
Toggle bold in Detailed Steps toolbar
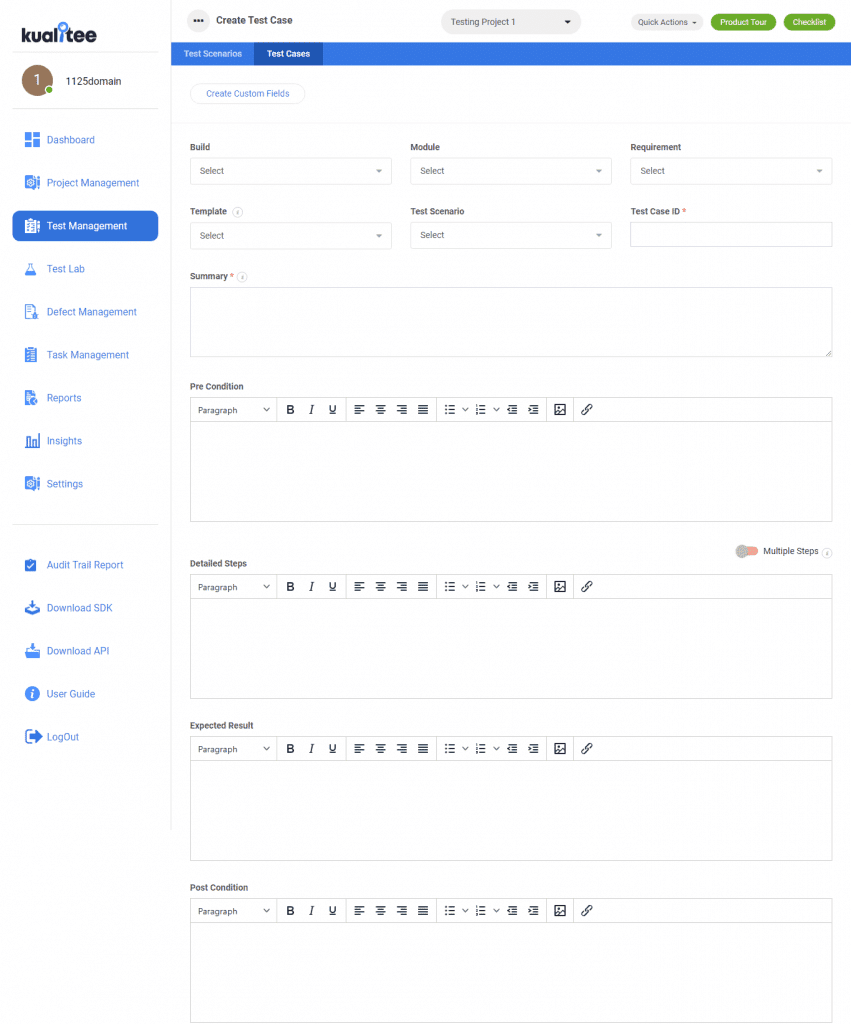tap(290, 587)
